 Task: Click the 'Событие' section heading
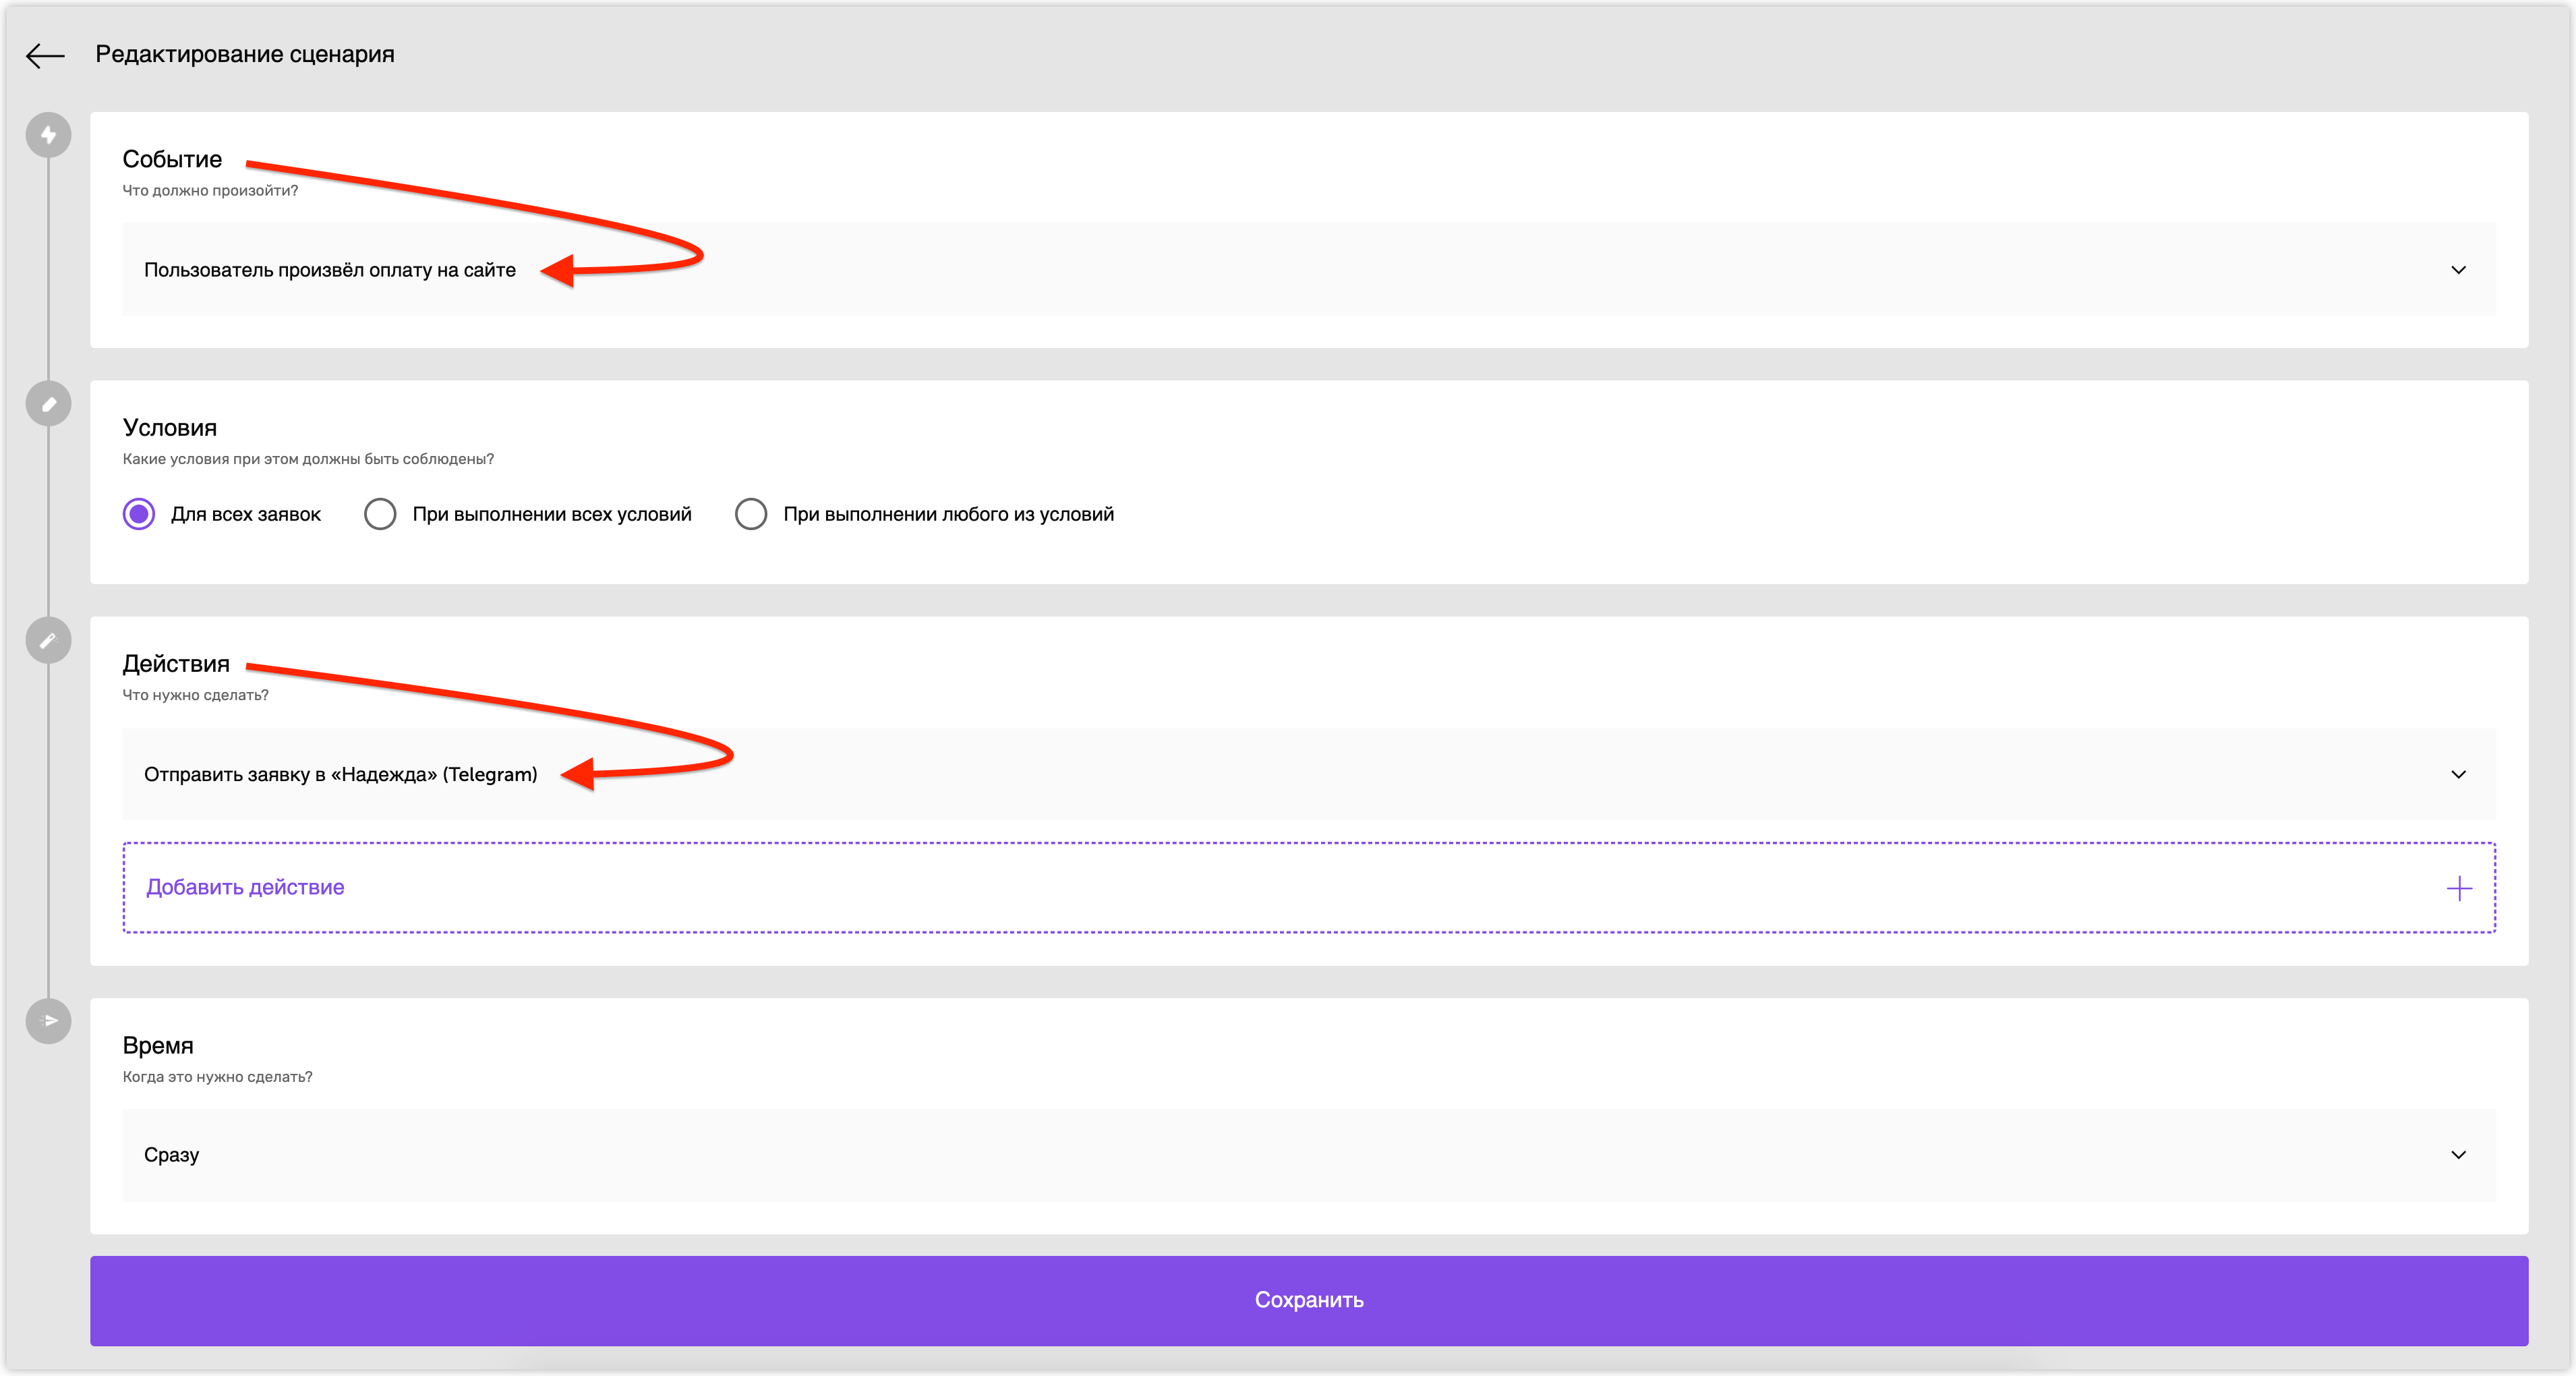point(172,159)
